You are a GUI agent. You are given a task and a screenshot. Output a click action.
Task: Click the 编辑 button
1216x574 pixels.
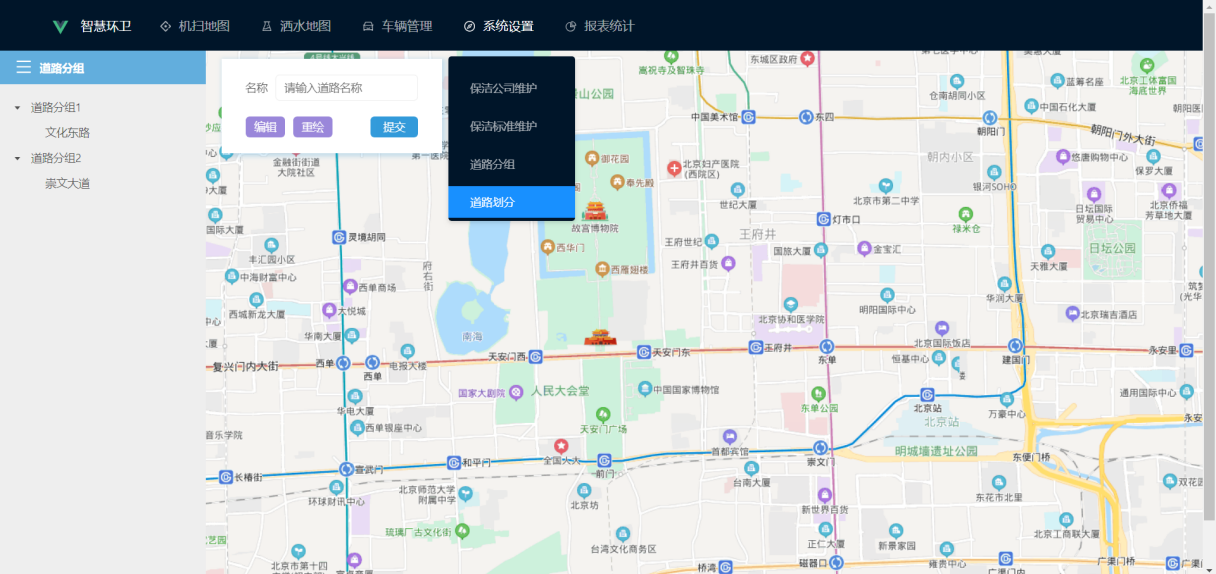point(265,127)
